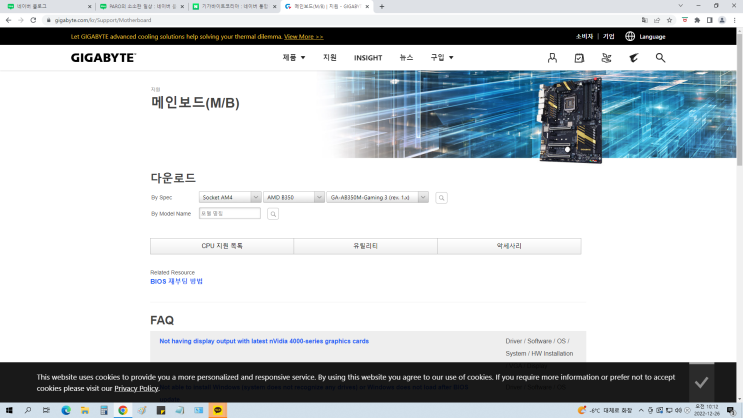Image resolution: width=743 pixels, height=418 pixels.
Task: Click the globe Language icon
Action: click(630, 36)
